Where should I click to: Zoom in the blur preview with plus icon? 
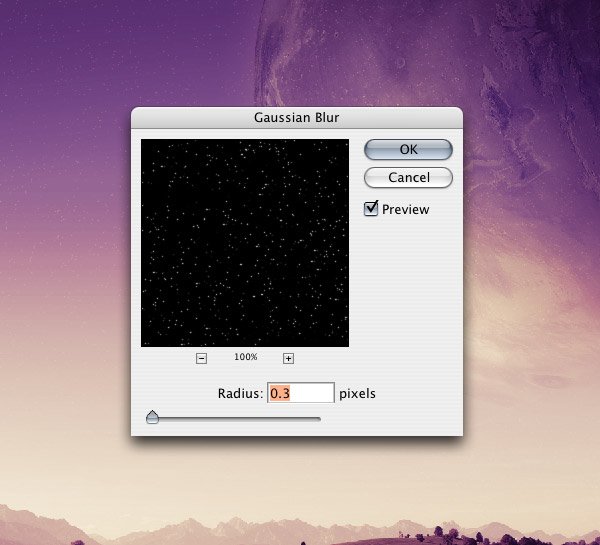[288, 358]
